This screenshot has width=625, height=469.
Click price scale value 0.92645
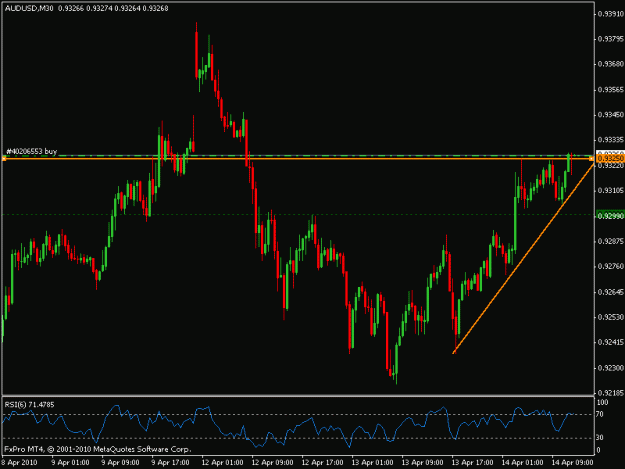(611, 292)
